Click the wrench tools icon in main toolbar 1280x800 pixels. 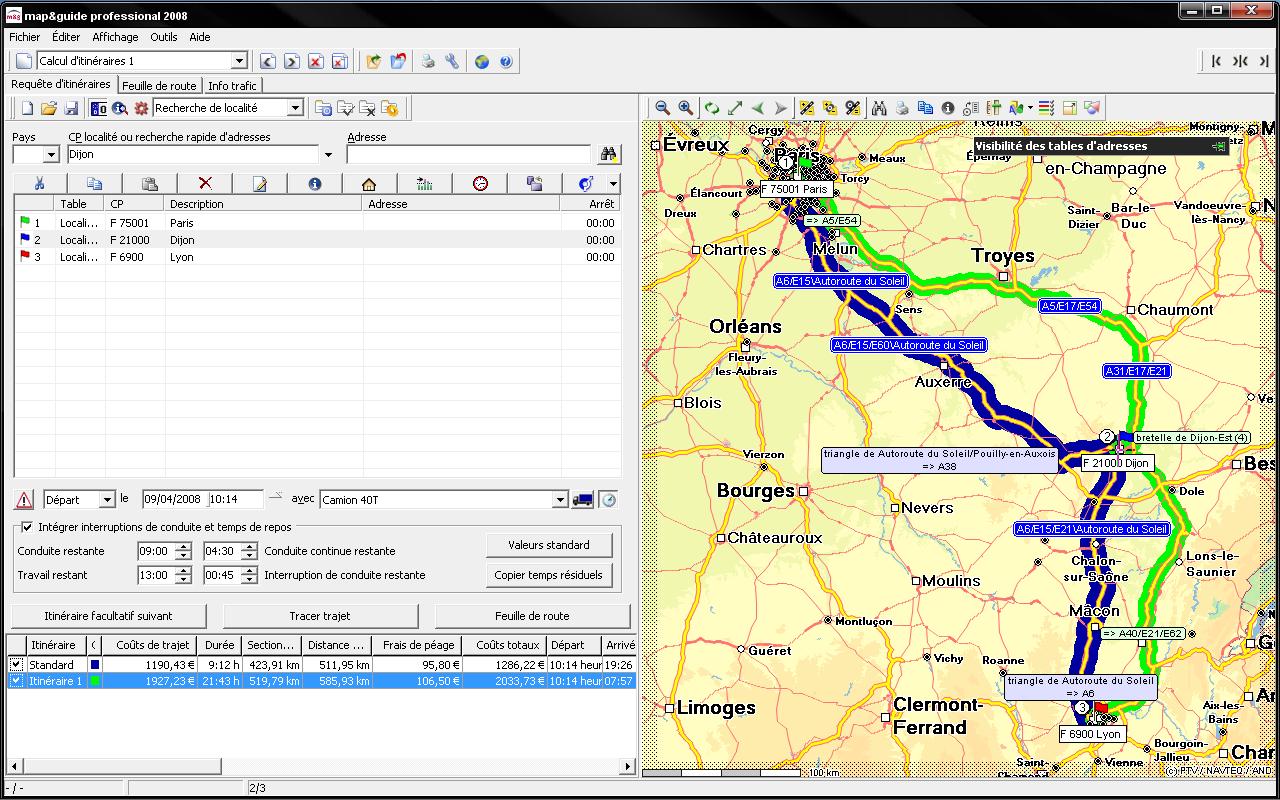(x=452, y=61)
